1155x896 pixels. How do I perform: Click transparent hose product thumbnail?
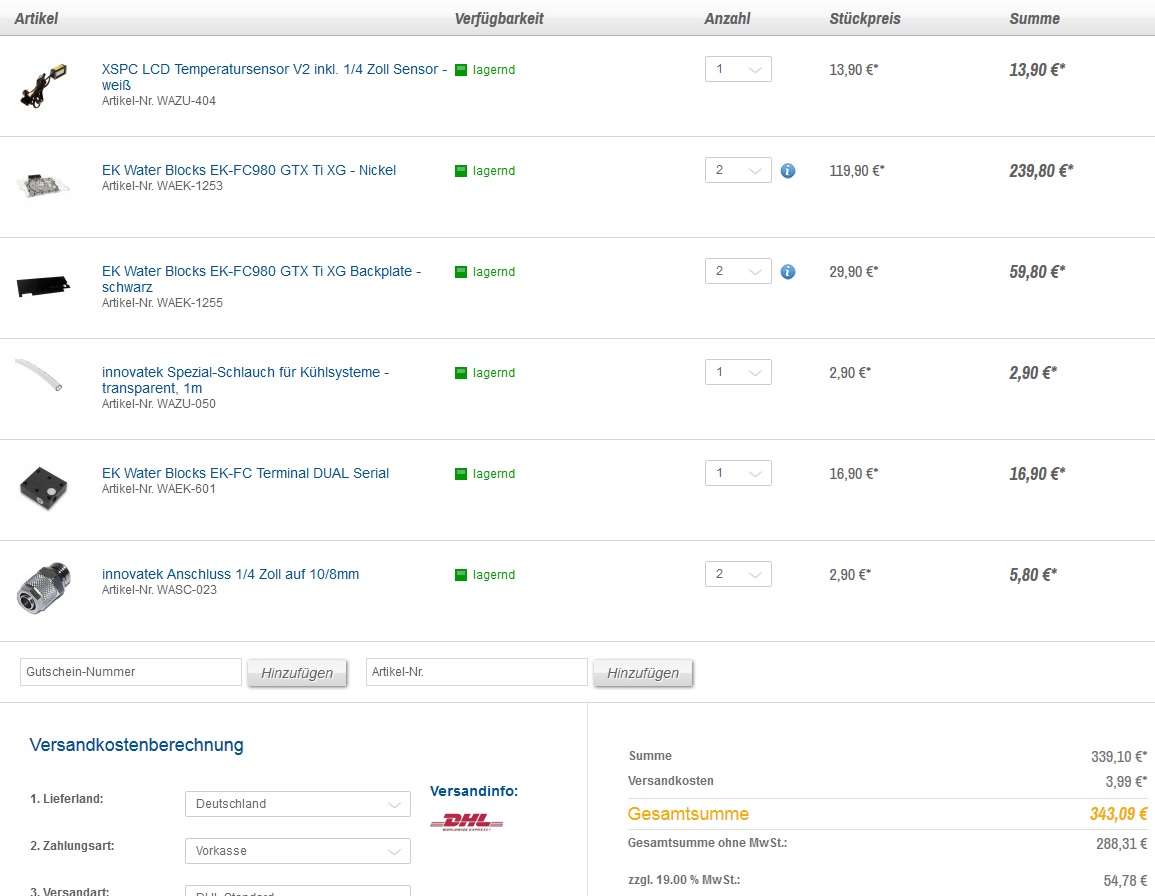39,374
